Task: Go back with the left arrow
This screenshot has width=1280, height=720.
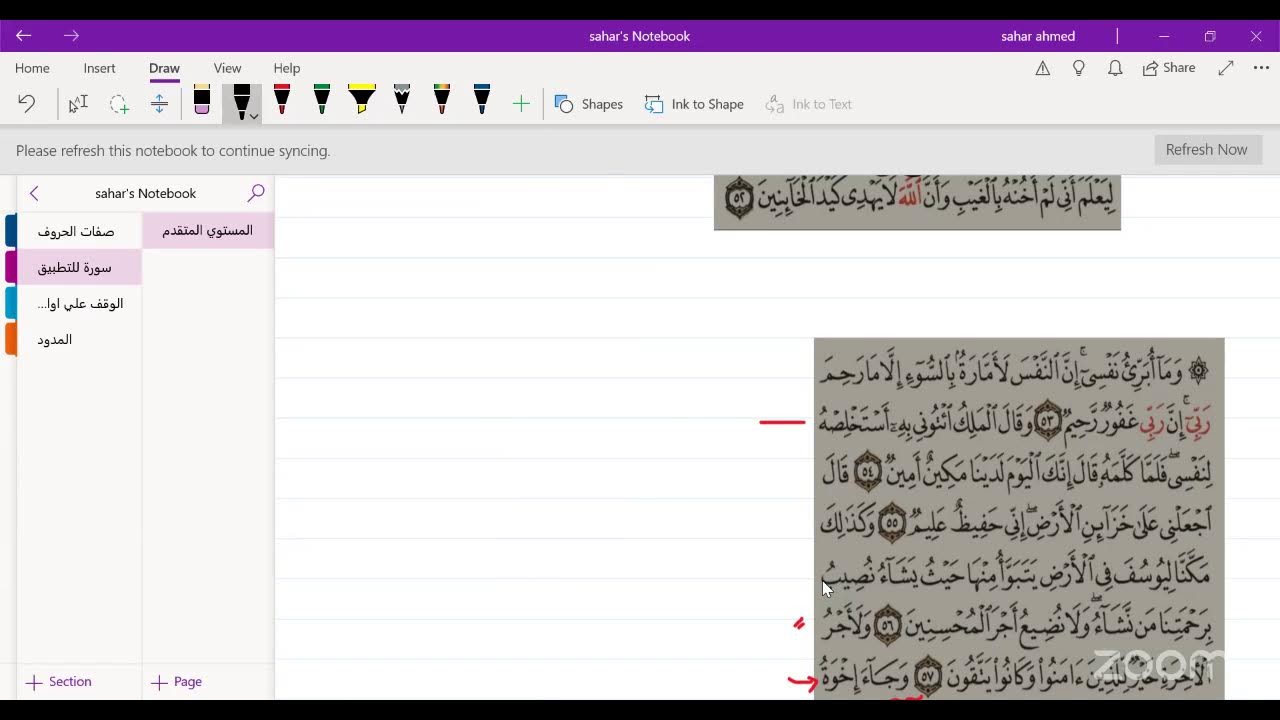Action: 24,36
